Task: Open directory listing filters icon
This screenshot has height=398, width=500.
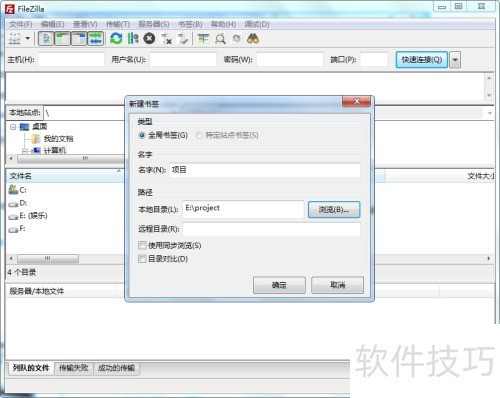Action: (203, 39)
